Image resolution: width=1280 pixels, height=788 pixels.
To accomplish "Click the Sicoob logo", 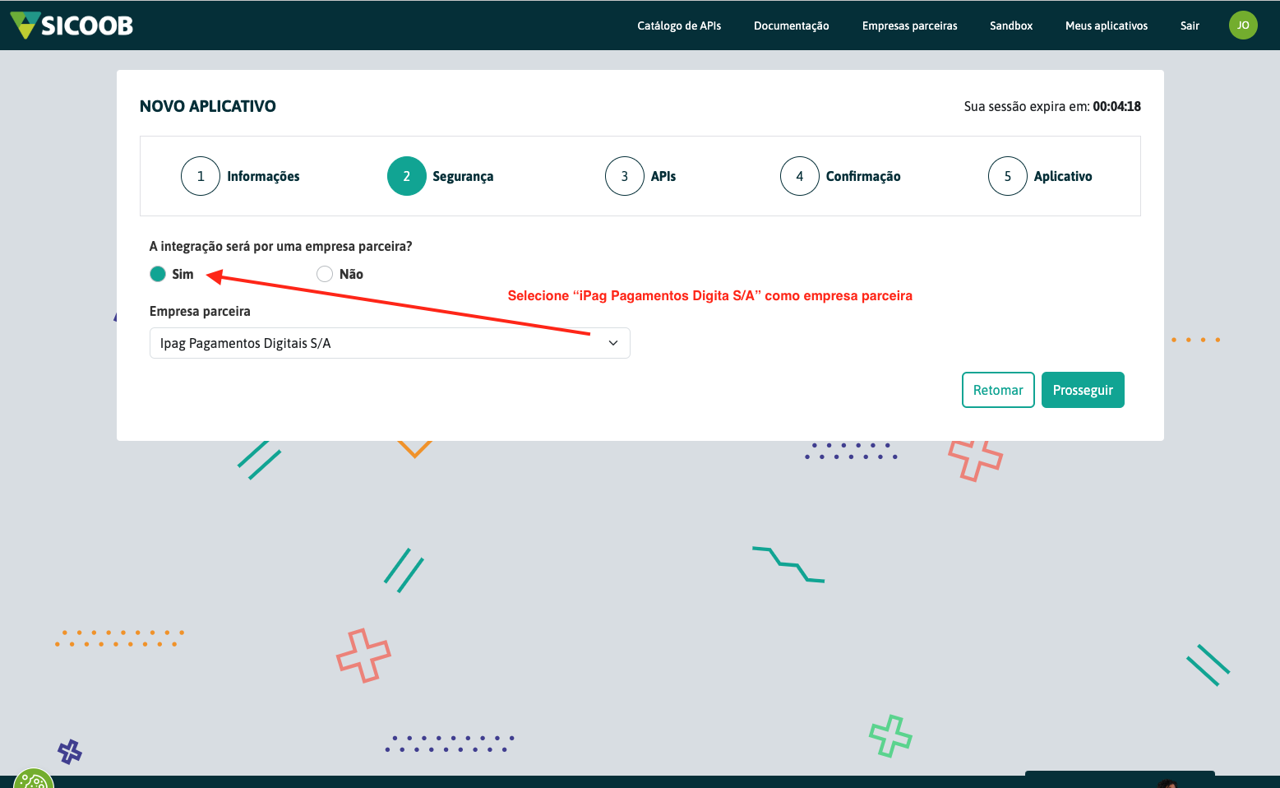I will coord(71,25).
